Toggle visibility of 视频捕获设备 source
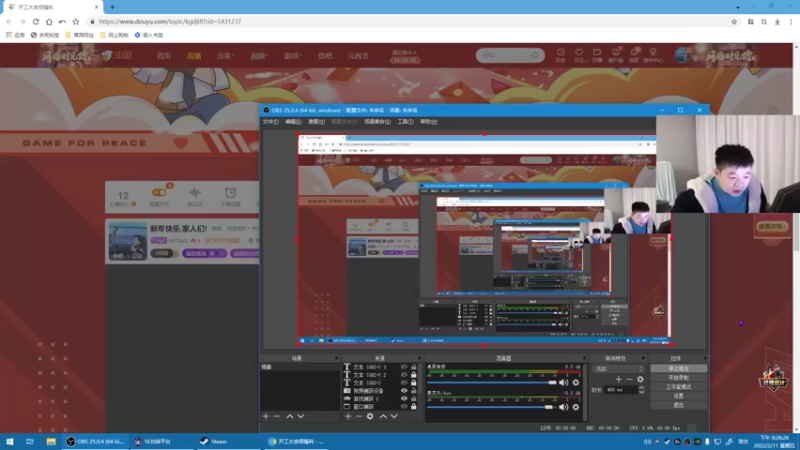Screen dimensions: 800x450 (404, 391)
